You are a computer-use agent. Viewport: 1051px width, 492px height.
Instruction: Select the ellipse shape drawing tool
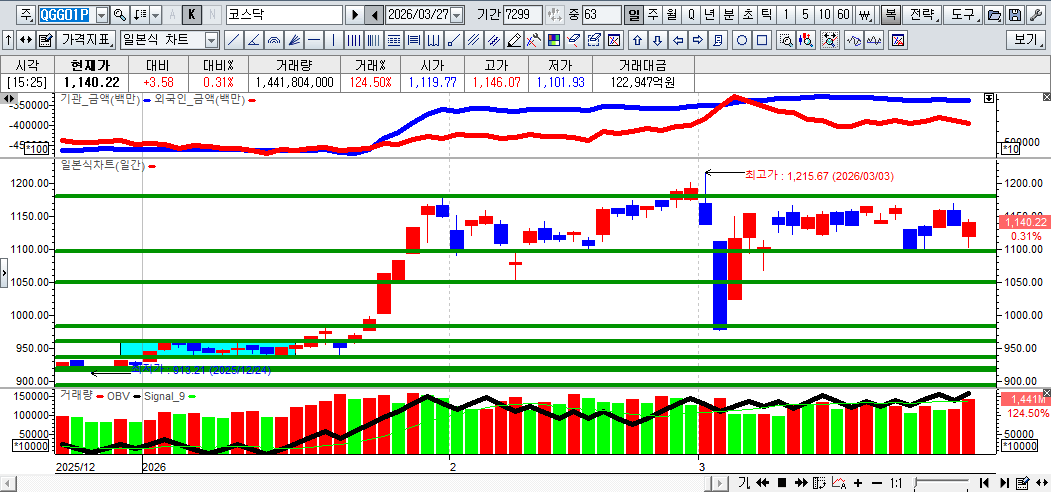pos(743,40)
